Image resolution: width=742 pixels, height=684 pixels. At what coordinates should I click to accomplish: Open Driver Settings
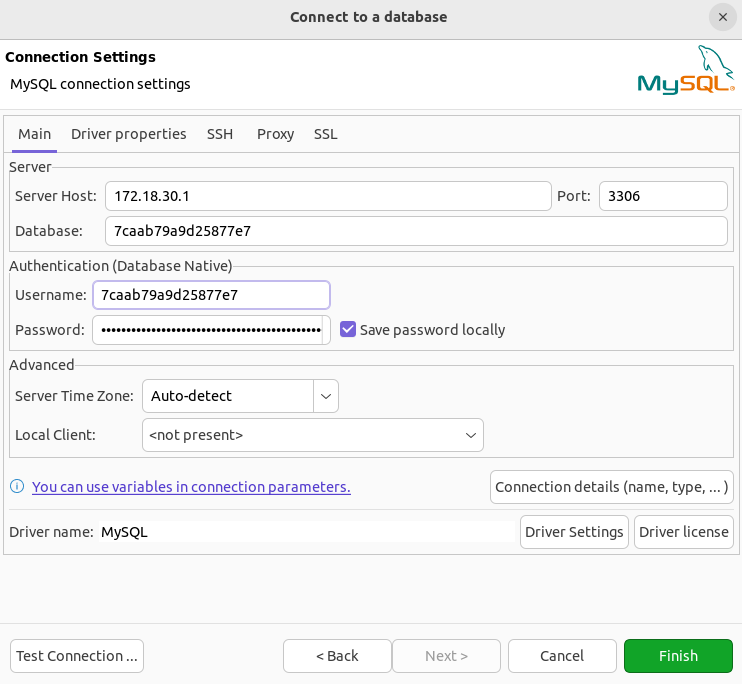[x=574, y=532]
